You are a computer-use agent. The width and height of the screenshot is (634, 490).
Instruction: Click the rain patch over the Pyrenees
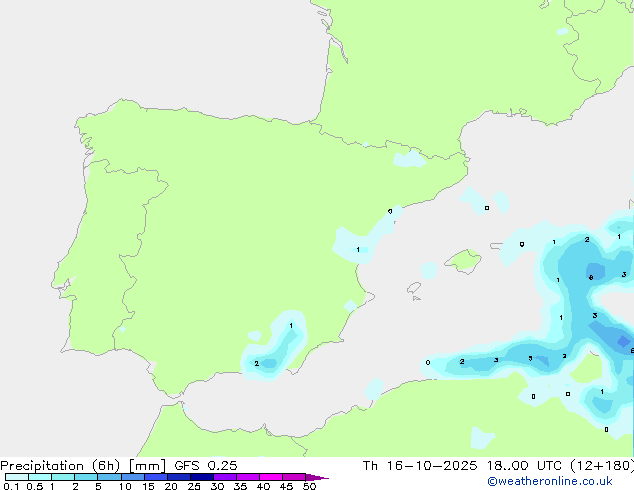(410, 158)
